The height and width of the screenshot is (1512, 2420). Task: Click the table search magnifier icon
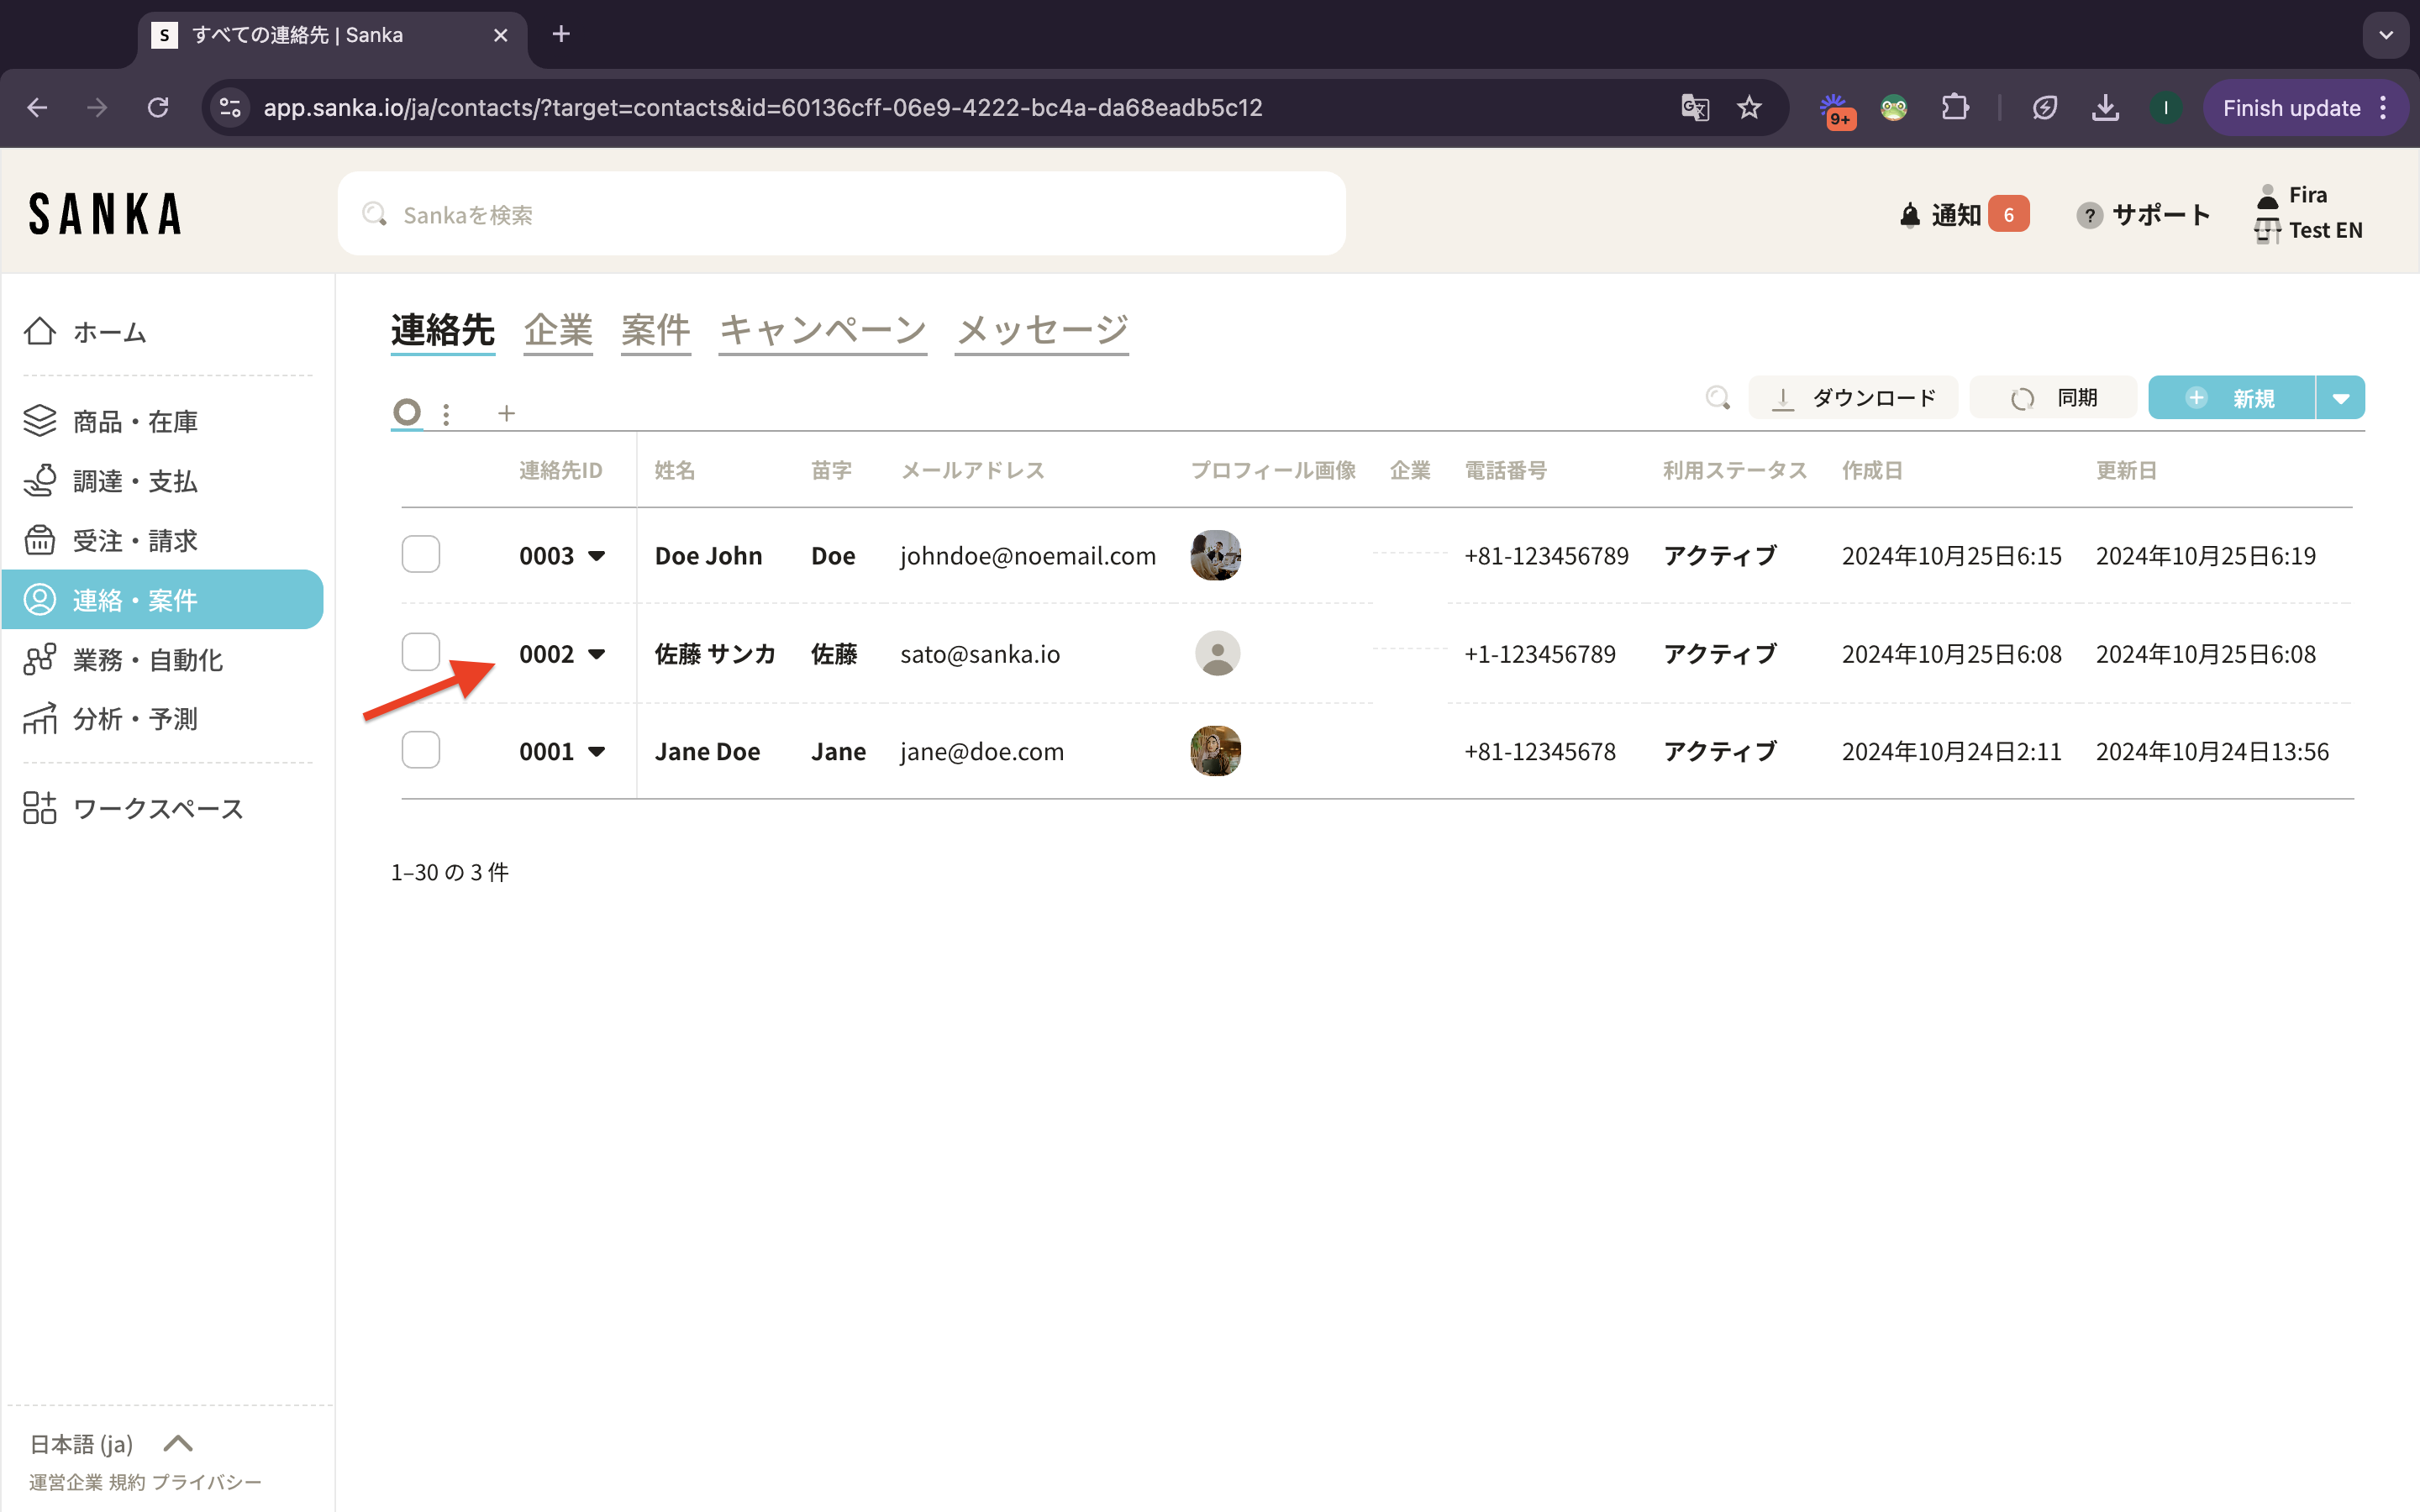pos(1717,398)
